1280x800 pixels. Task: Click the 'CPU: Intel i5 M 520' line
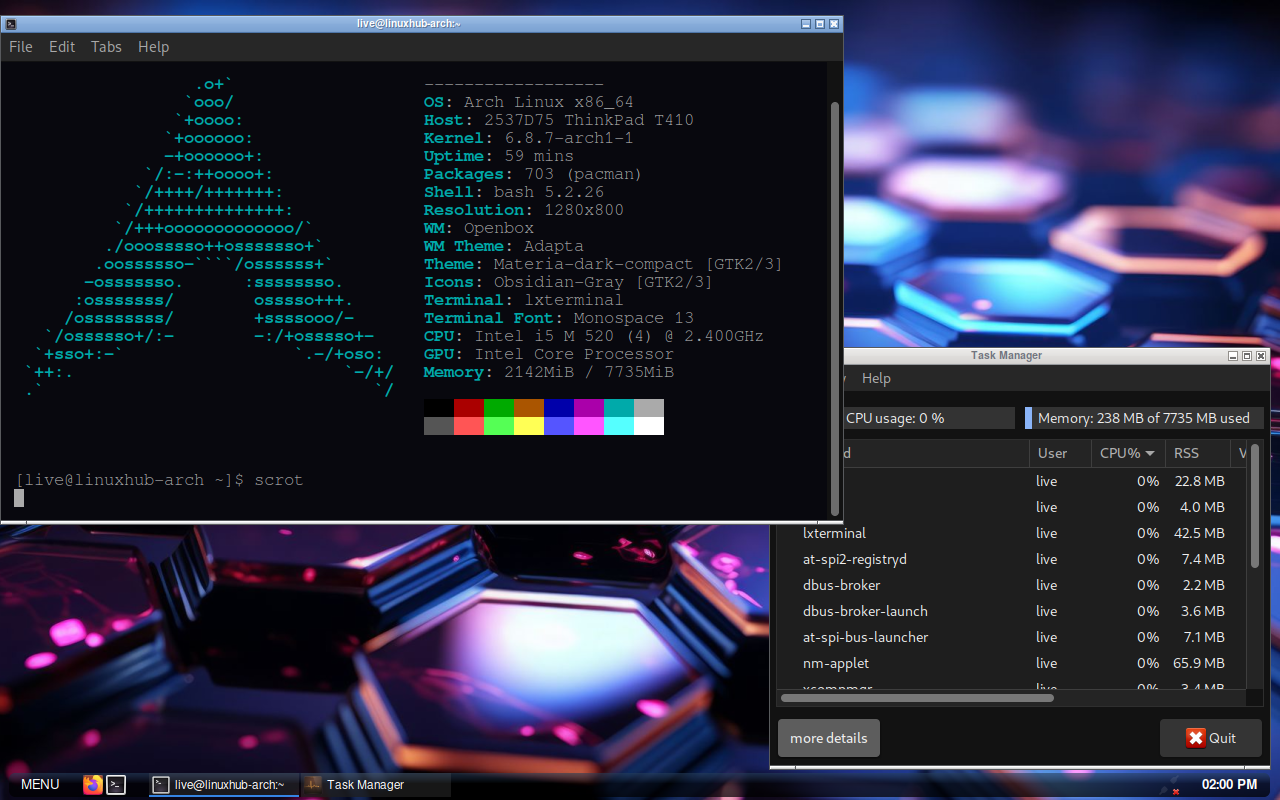point(594,336)
